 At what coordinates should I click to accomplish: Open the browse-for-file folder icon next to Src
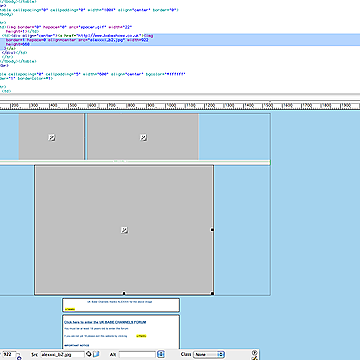[96, 354]
